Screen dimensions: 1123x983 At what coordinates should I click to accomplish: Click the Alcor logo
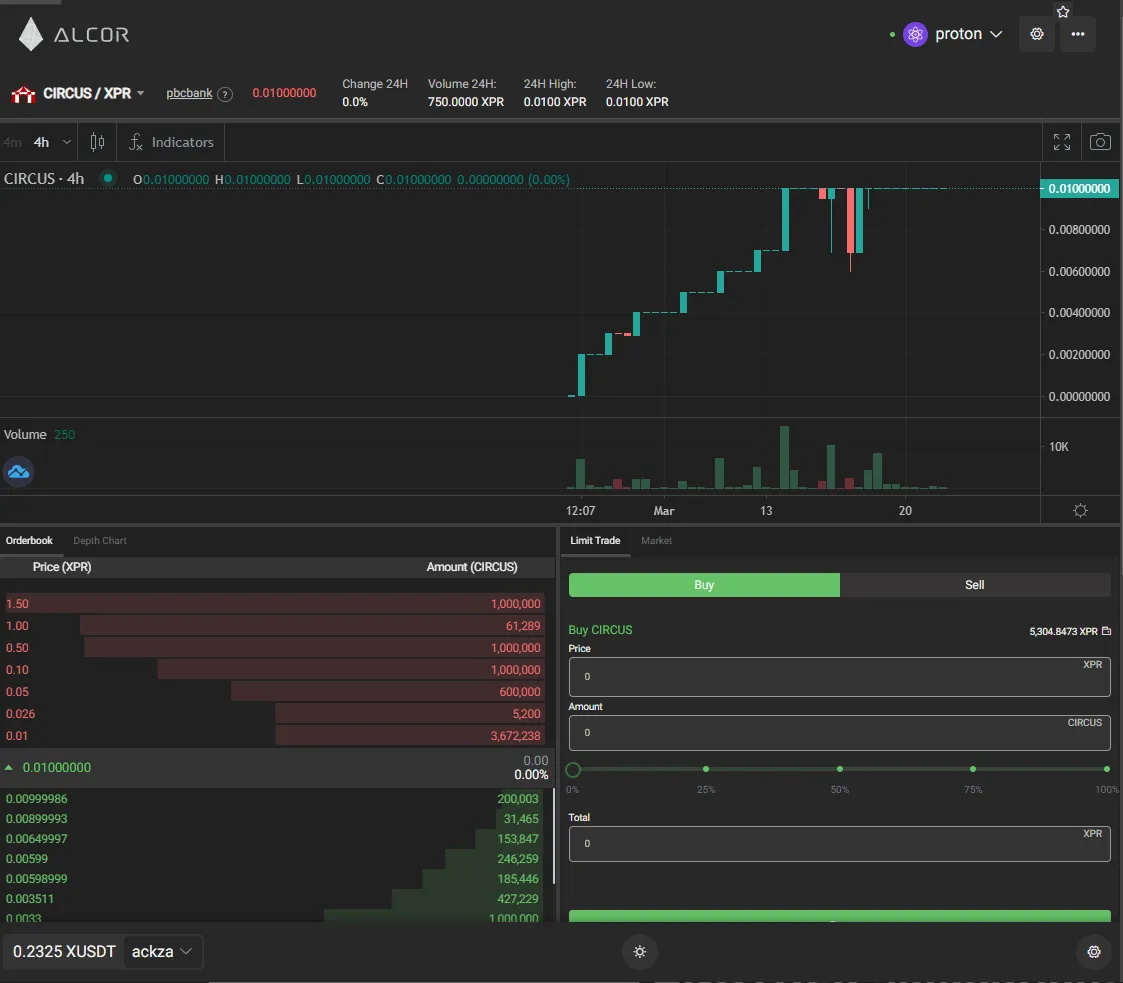click(x=74, y=34)
